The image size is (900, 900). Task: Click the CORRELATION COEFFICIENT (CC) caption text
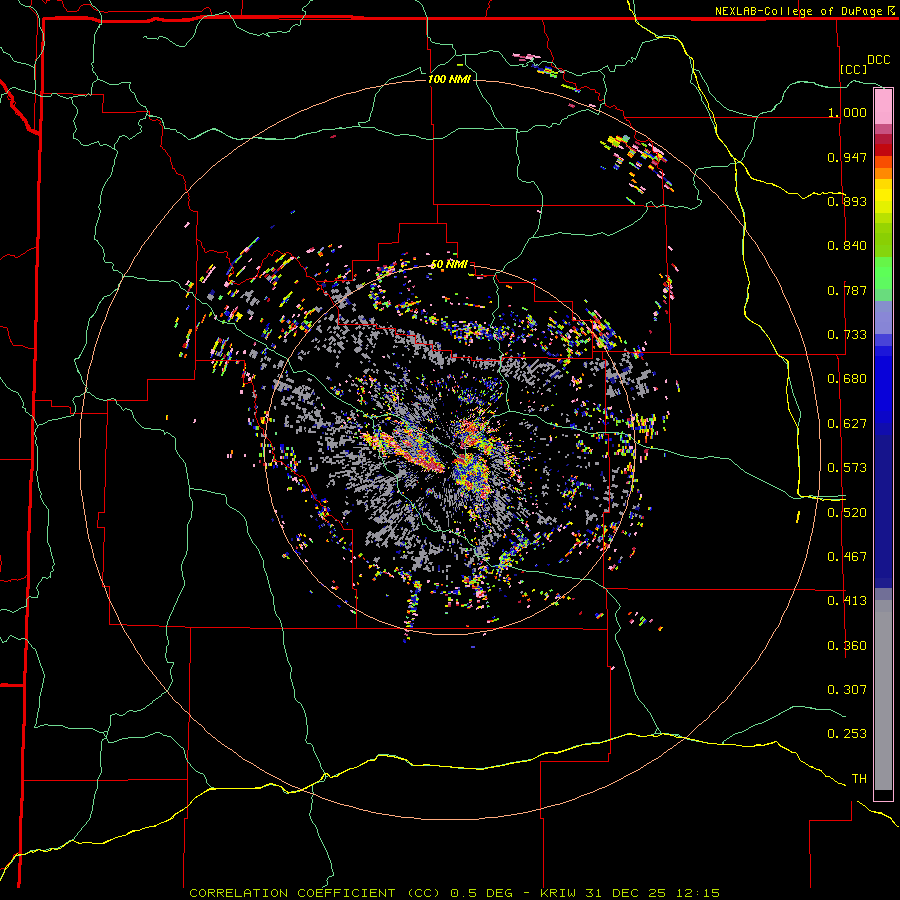coord(315,893)
